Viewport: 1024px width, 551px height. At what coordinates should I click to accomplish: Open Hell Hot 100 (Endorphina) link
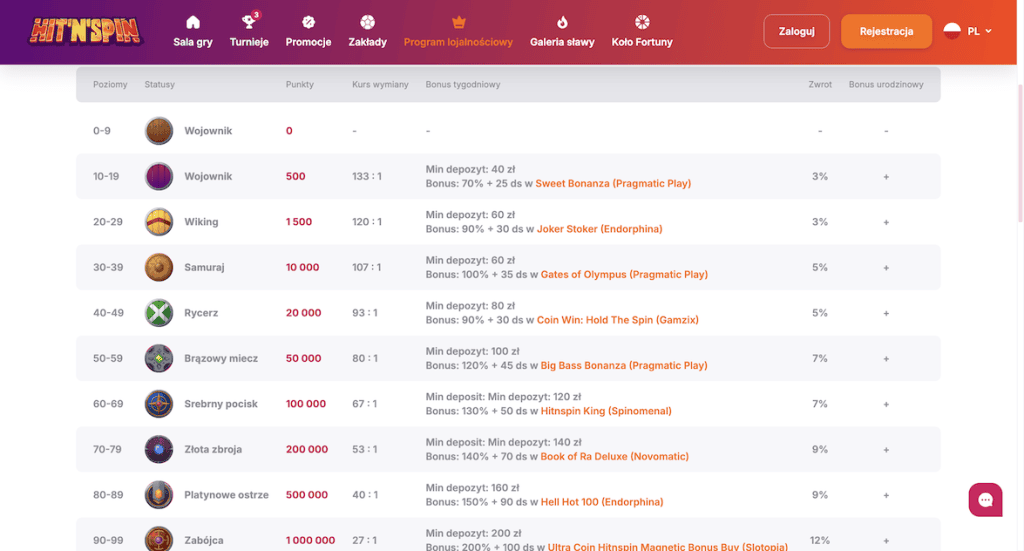(x=602, y=502)
